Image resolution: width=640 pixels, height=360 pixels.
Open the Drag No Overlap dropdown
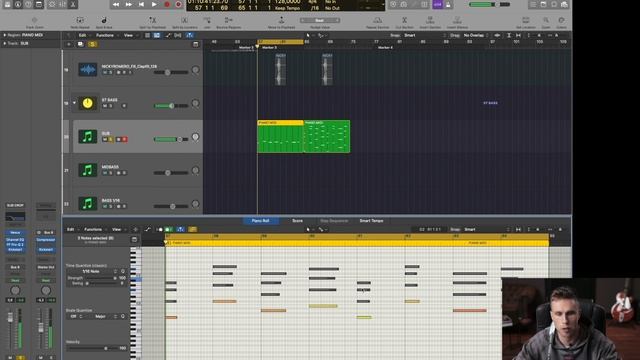point(476,36)
